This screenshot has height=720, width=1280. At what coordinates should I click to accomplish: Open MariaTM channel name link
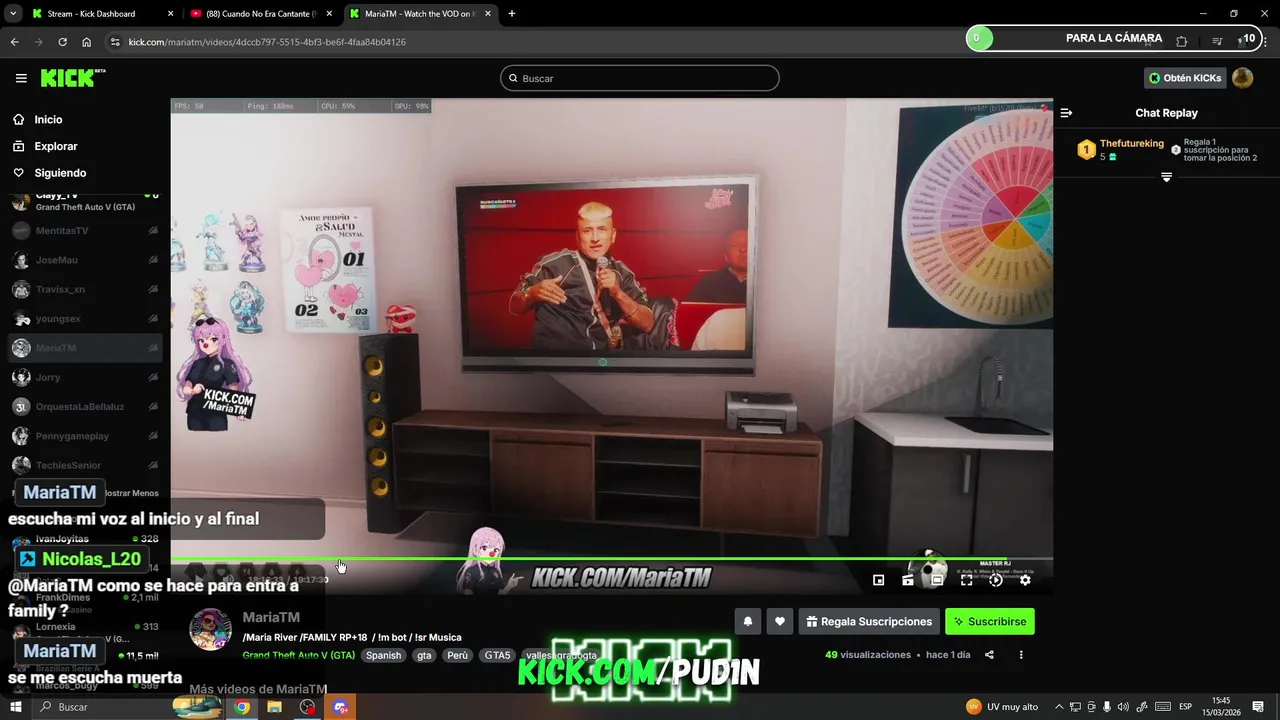(271, 617)
